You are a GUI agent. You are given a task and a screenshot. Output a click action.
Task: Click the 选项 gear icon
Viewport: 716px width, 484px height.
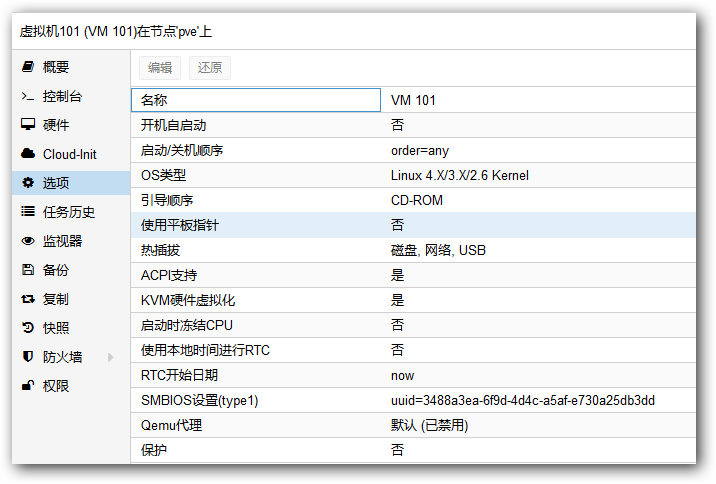tap(28, 183)
